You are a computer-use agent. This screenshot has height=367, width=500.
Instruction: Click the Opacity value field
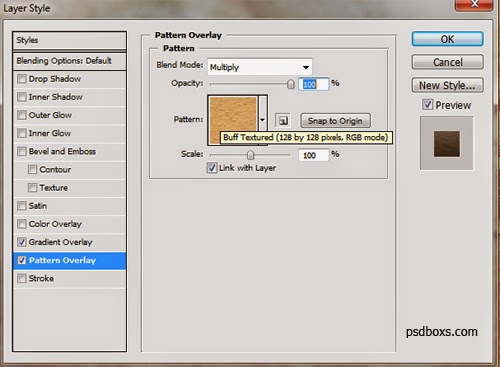click(314, 84)
